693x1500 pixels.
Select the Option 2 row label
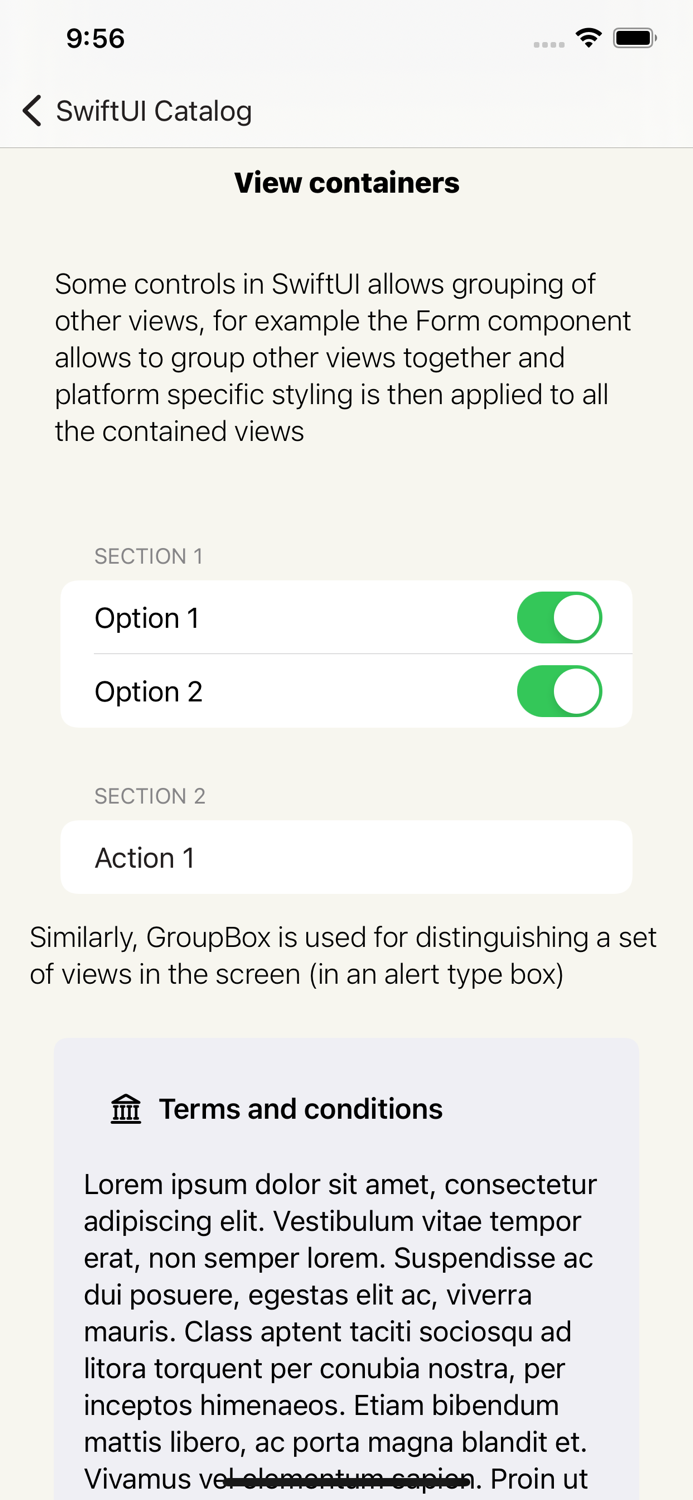(x=148, y=691)
